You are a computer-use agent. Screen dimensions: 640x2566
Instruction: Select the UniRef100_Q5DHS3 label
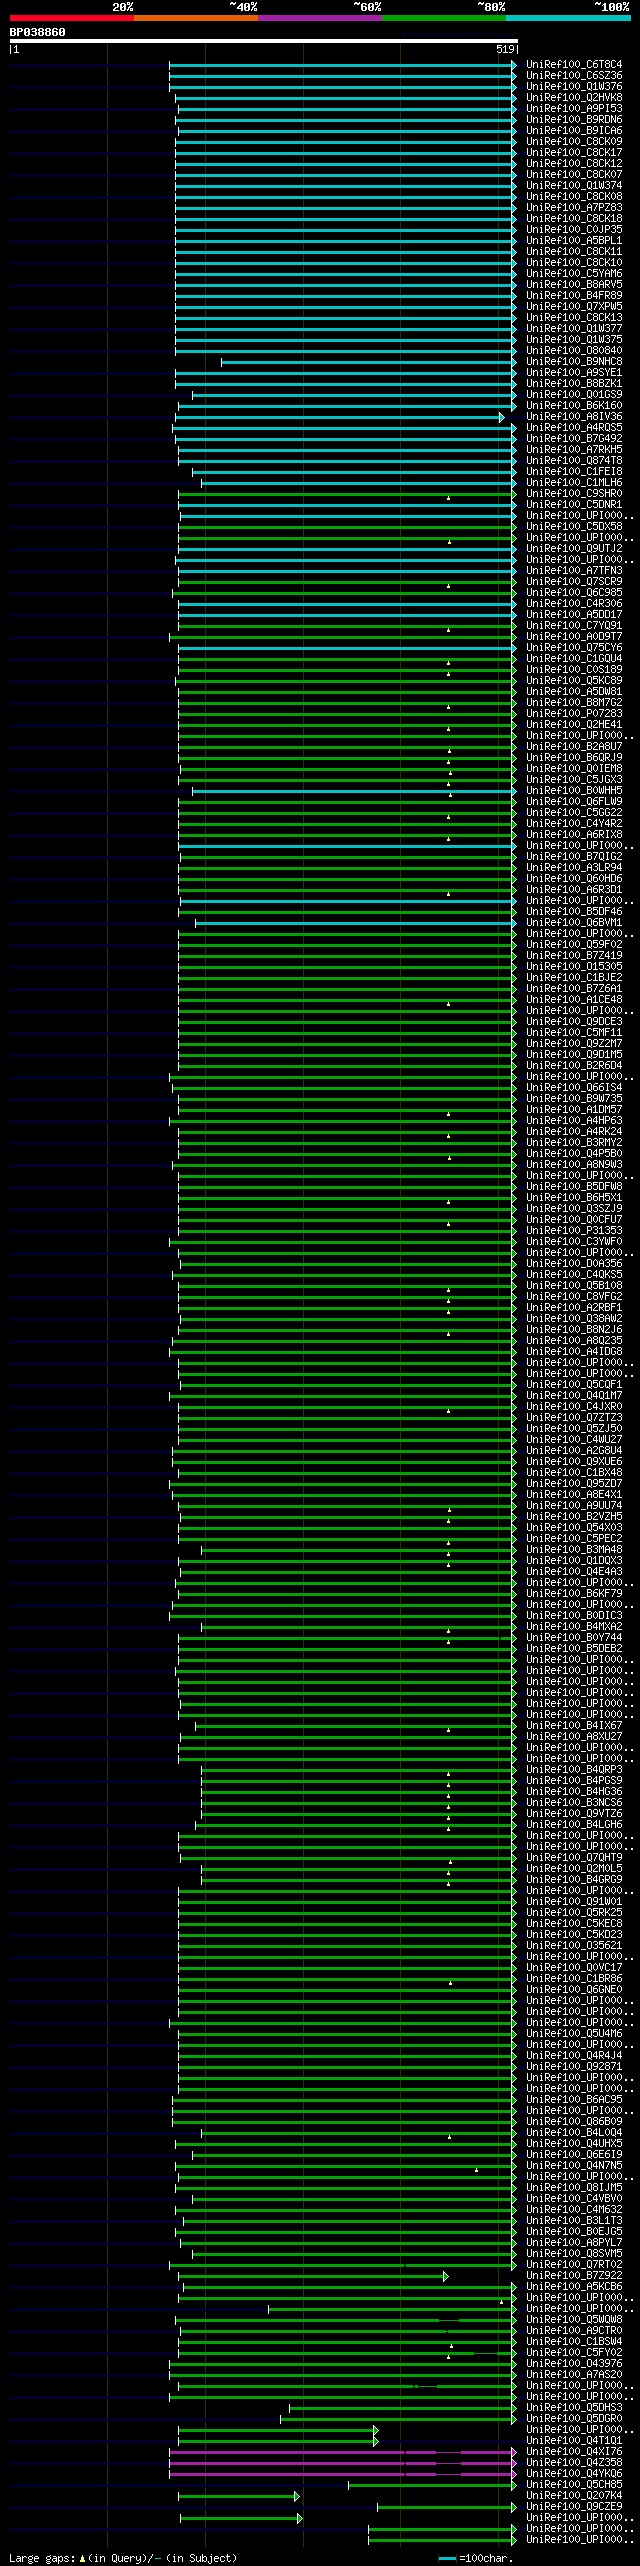pos(574,2408)
